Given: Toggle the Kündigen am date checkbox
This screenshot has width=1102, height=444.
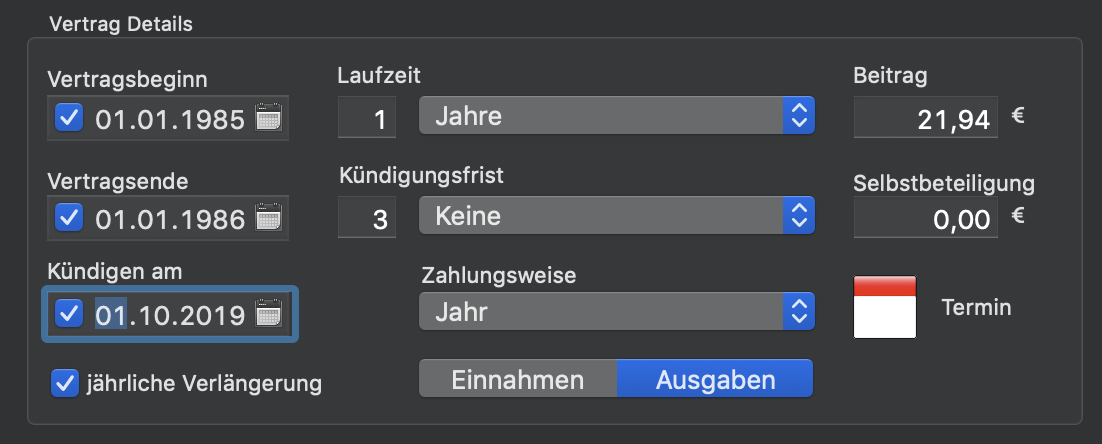Looking at the screenshot, I should 69,313.
